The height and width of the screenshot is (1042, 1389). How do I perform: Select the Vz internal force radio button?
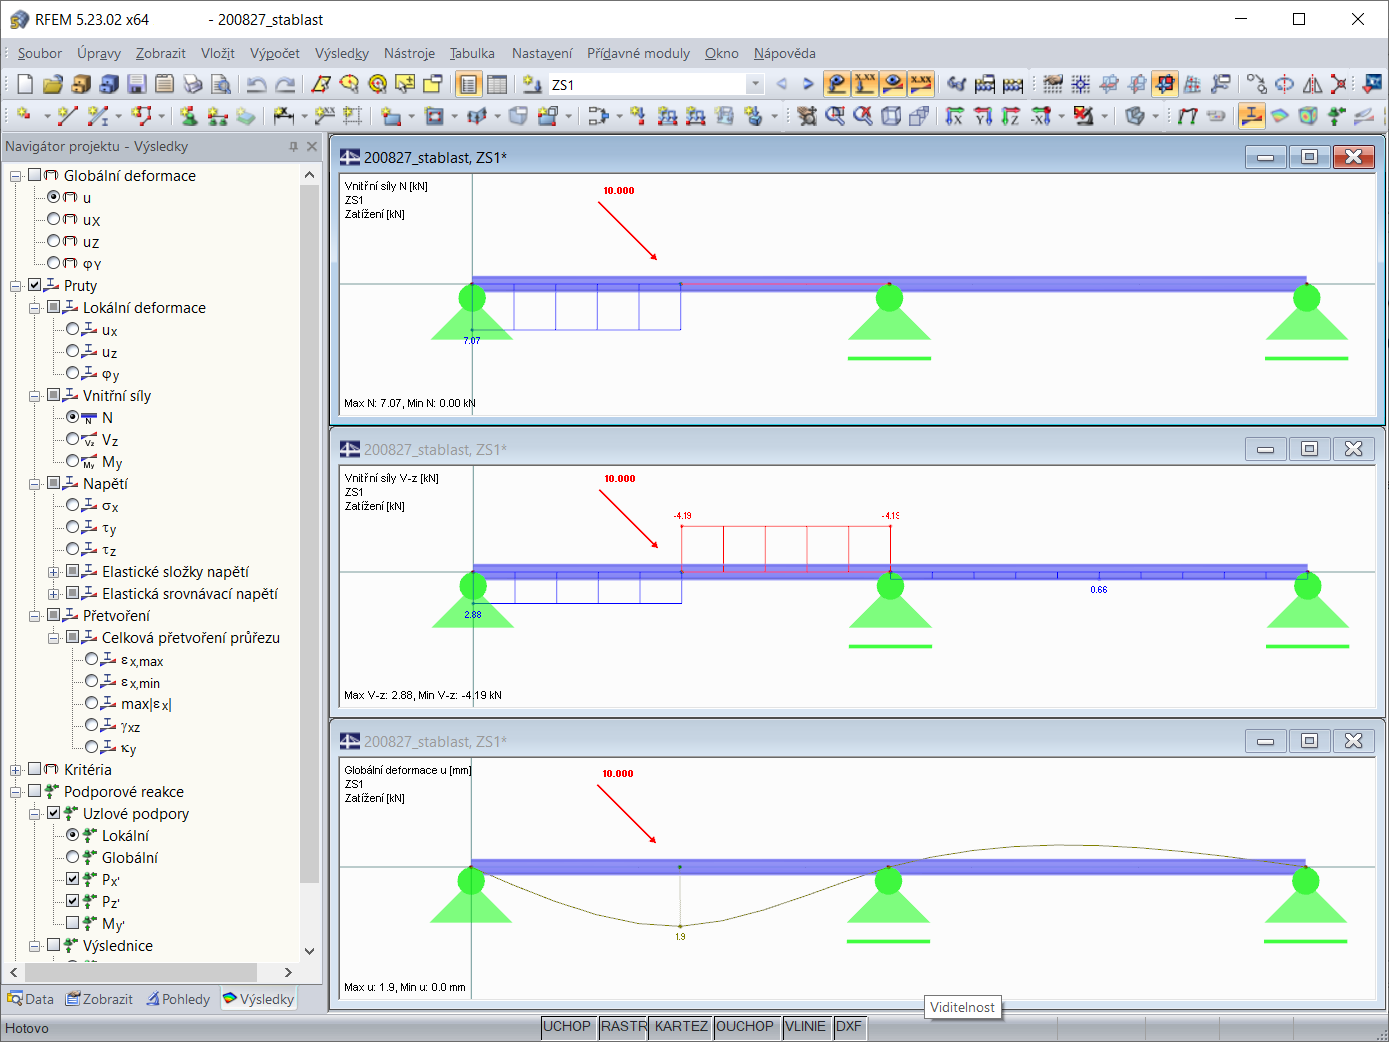[x=73, y=439]
